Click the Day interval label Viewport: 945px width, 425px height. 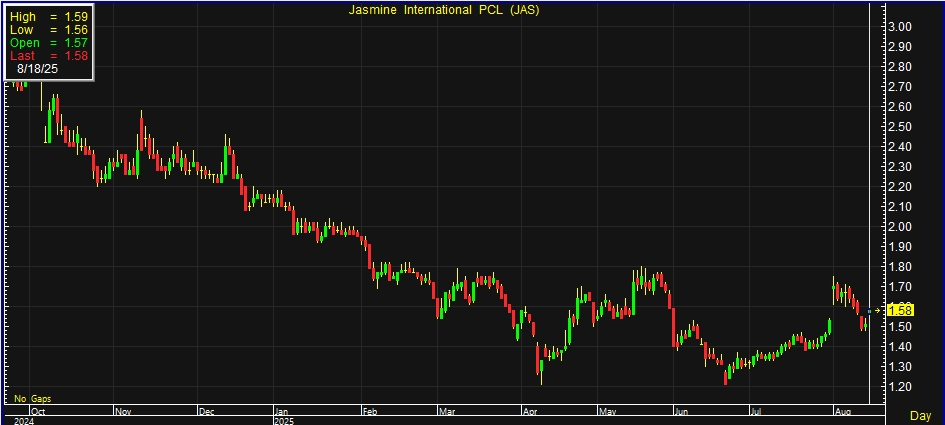click(x=920, y=415)
